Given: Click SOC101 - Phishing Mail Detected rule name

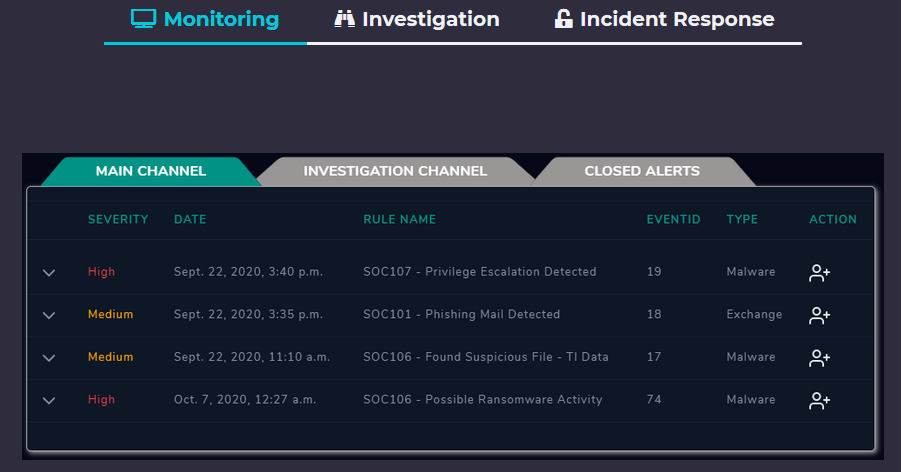Looking at the screenshot, I should [x=462, y=315].
